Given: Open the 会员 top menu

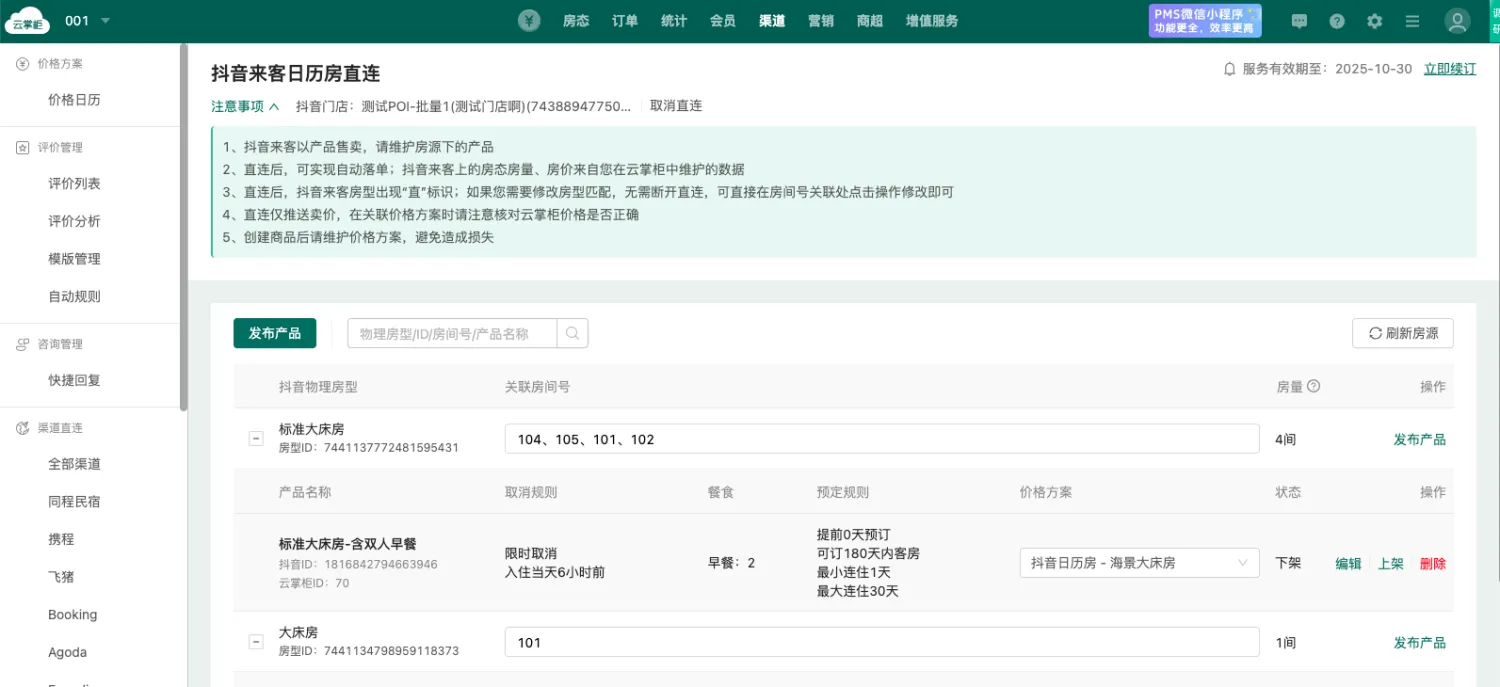Looking at the screenshot, I should point(723,21).
